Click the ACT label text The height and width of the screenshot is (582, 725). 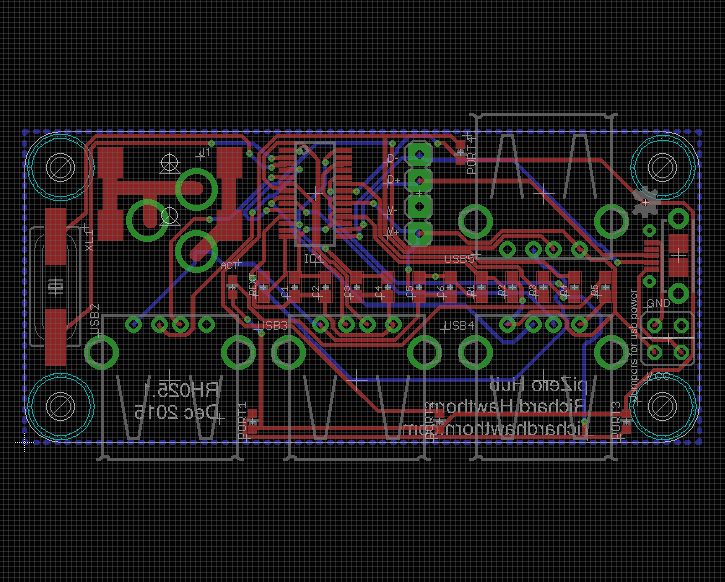[230, 265]
